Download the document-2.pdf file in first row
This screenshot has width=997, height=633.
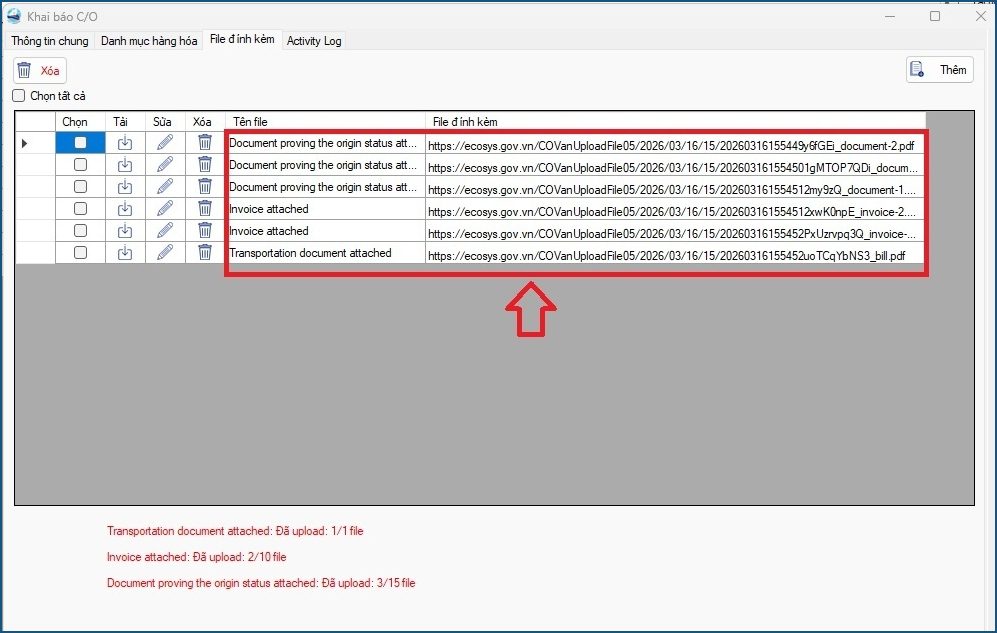click(125, 143)
